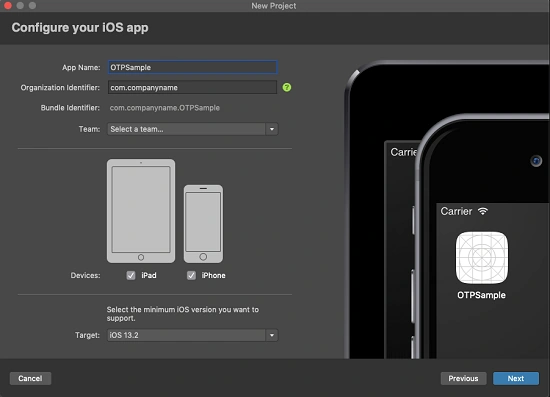Click the Team dropdown arrow
550x397 pixels.
(x=272, y=129)
